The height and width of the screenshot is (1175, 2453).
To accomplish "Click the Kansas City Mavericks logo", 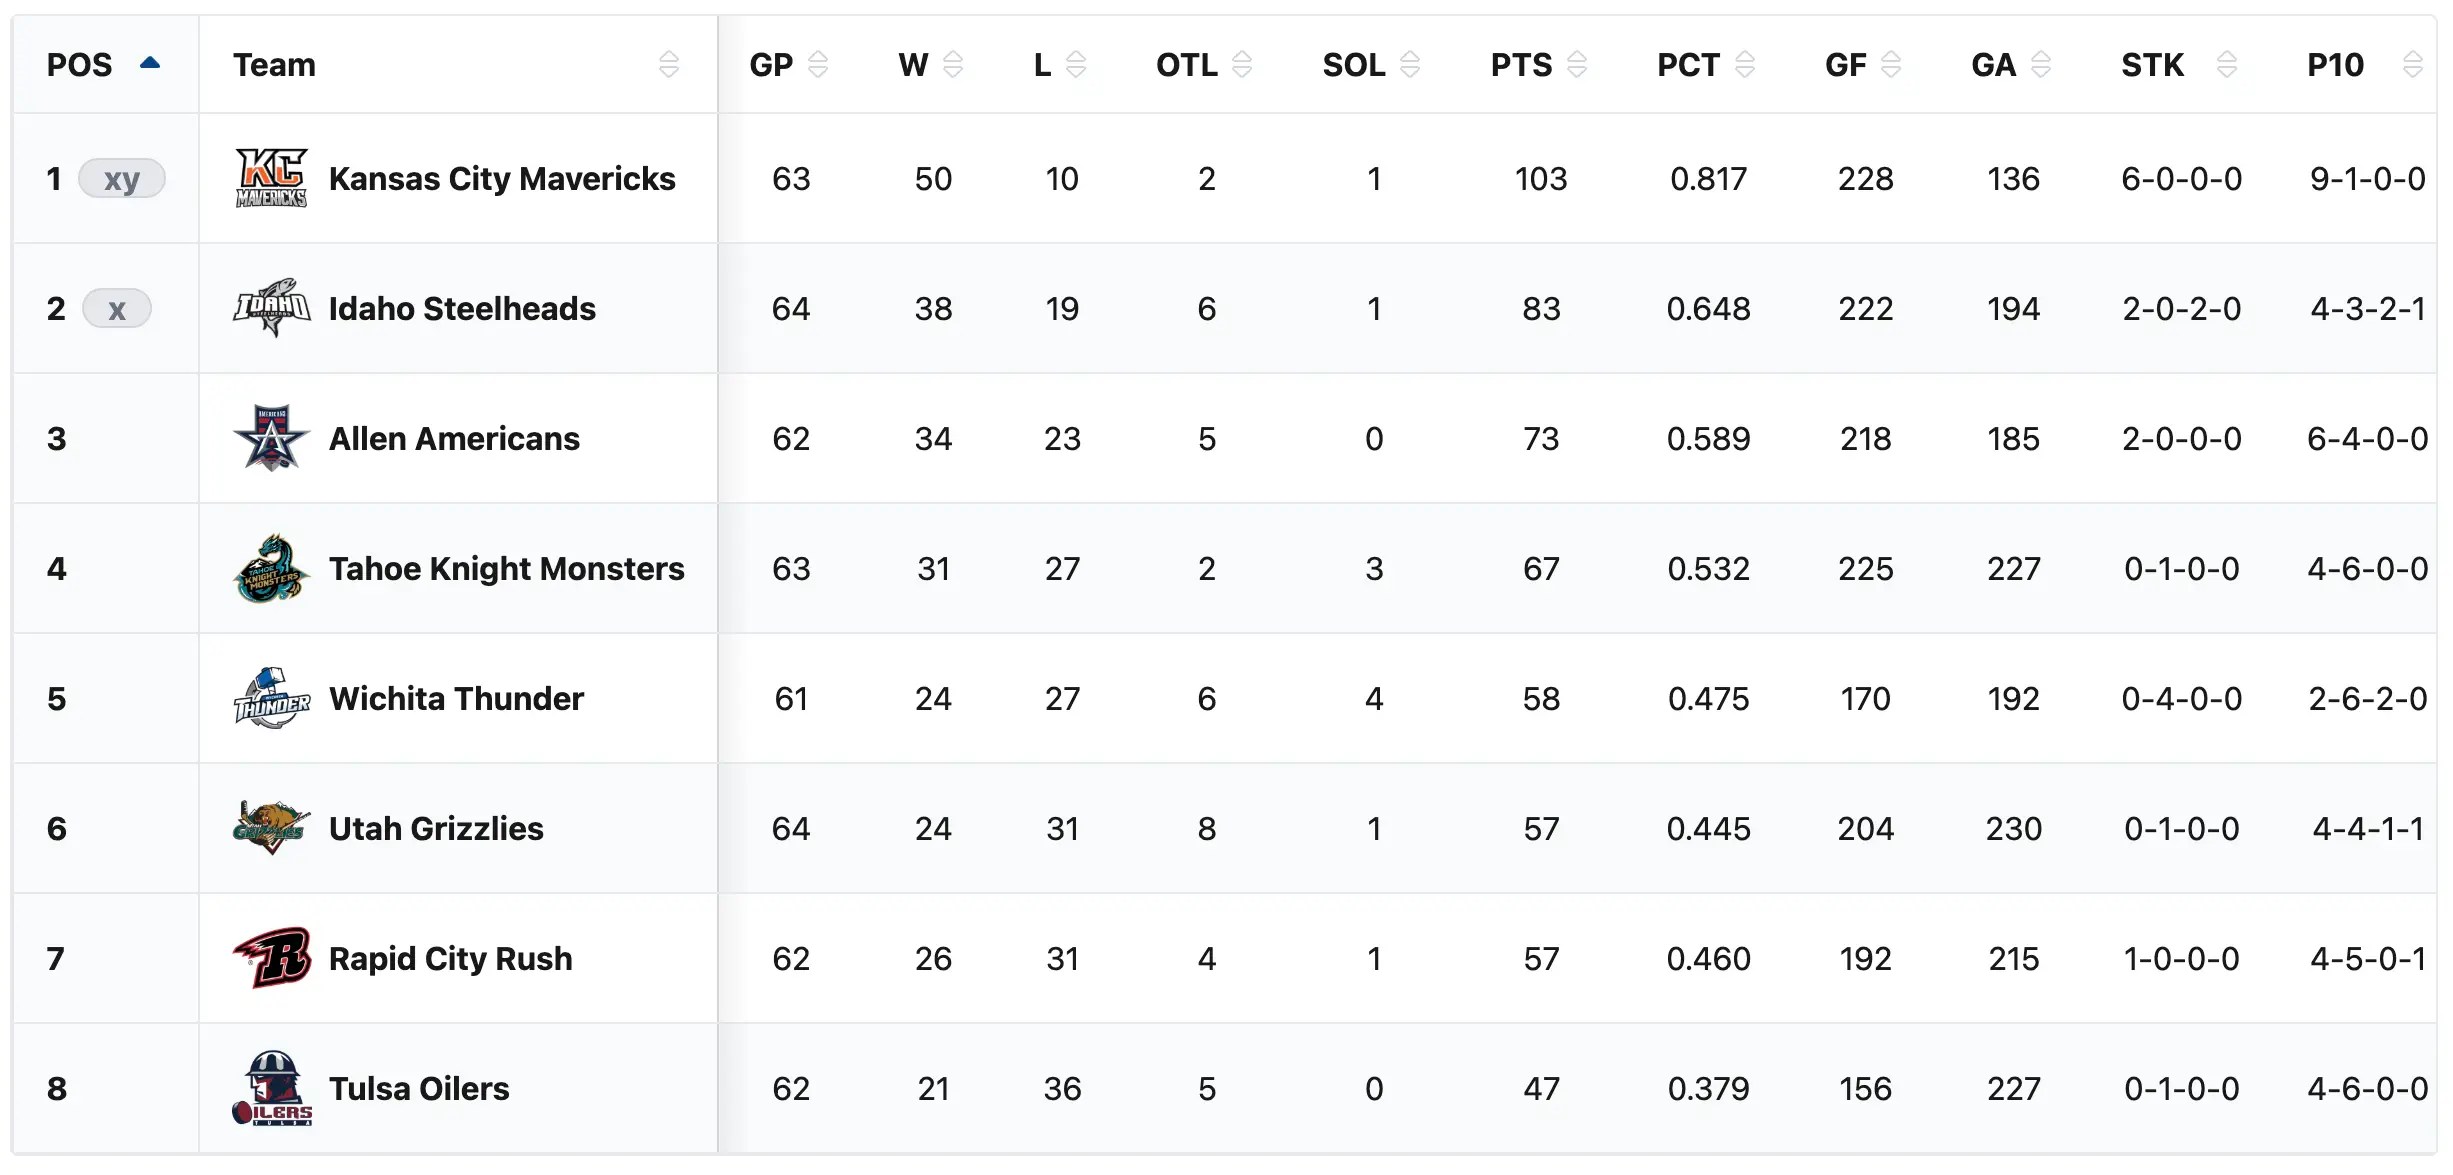I will tap(271, 178).
